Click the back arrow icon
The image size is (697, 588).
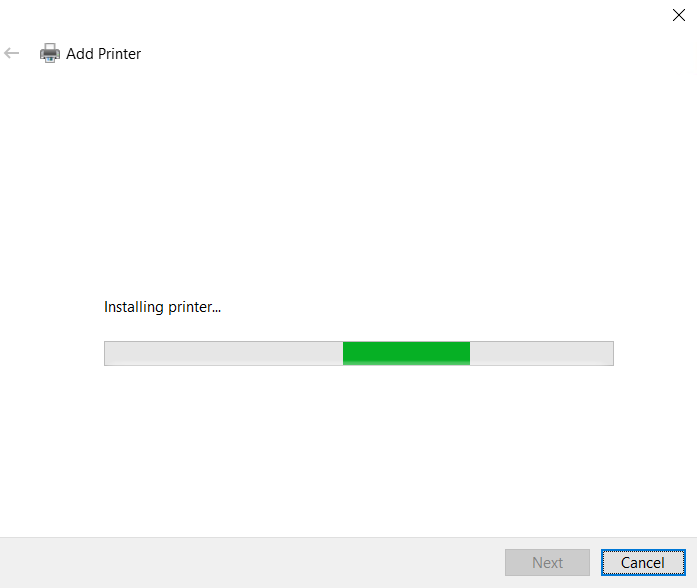pos(12,53)
